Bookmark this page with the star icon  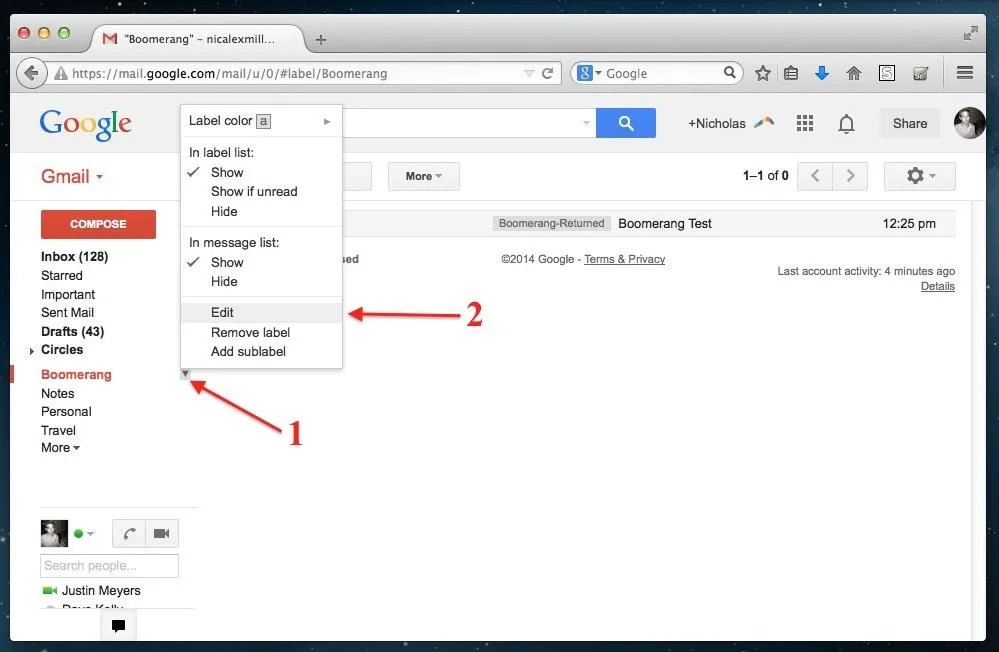click(763, 73)
